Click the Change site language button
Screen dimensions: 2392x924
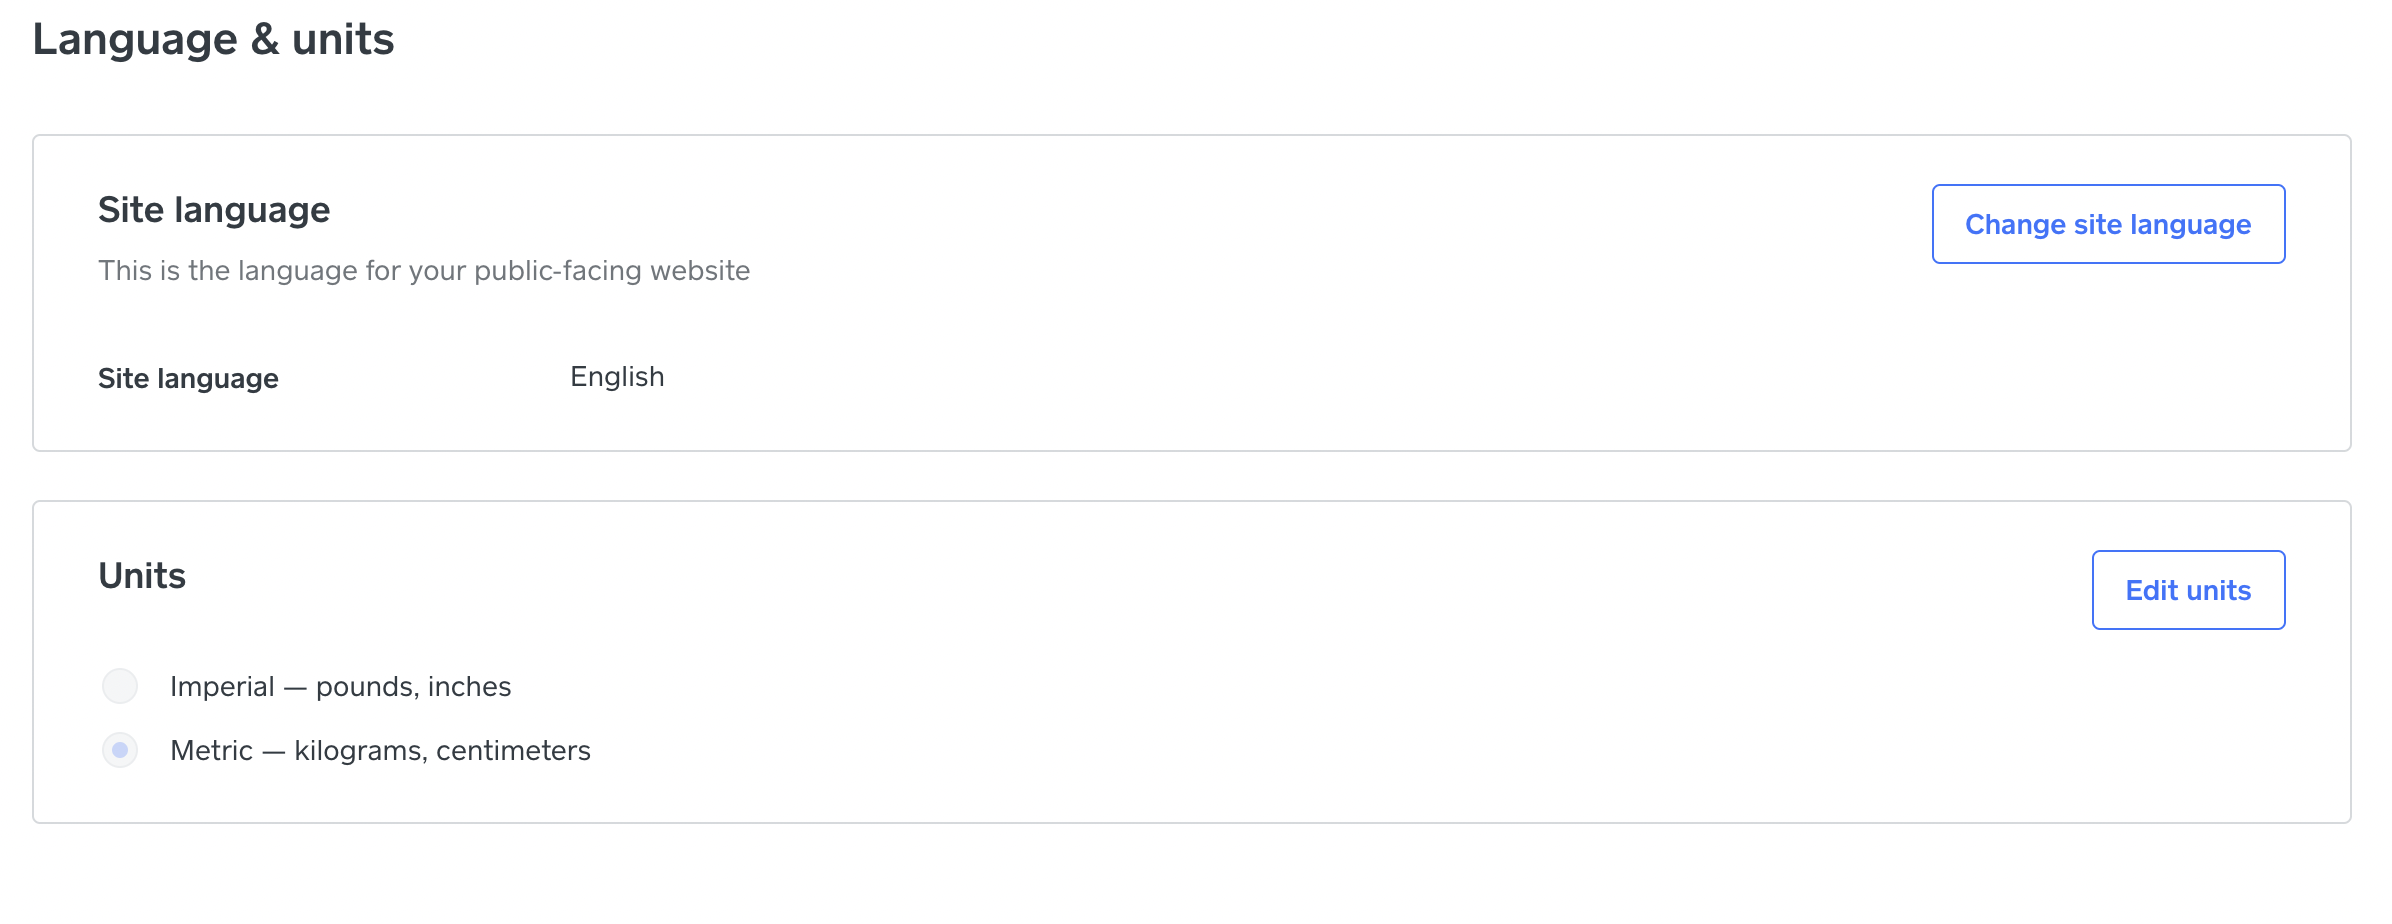pos(2107,224)
